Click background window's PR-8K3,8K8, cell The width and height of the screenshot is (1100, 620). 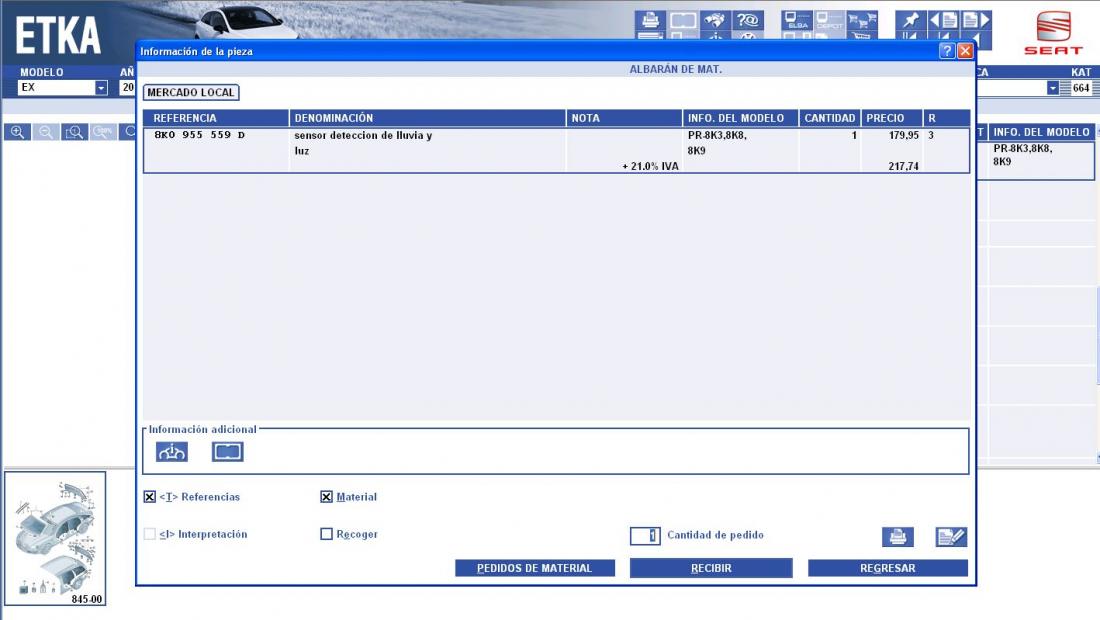1023,149
